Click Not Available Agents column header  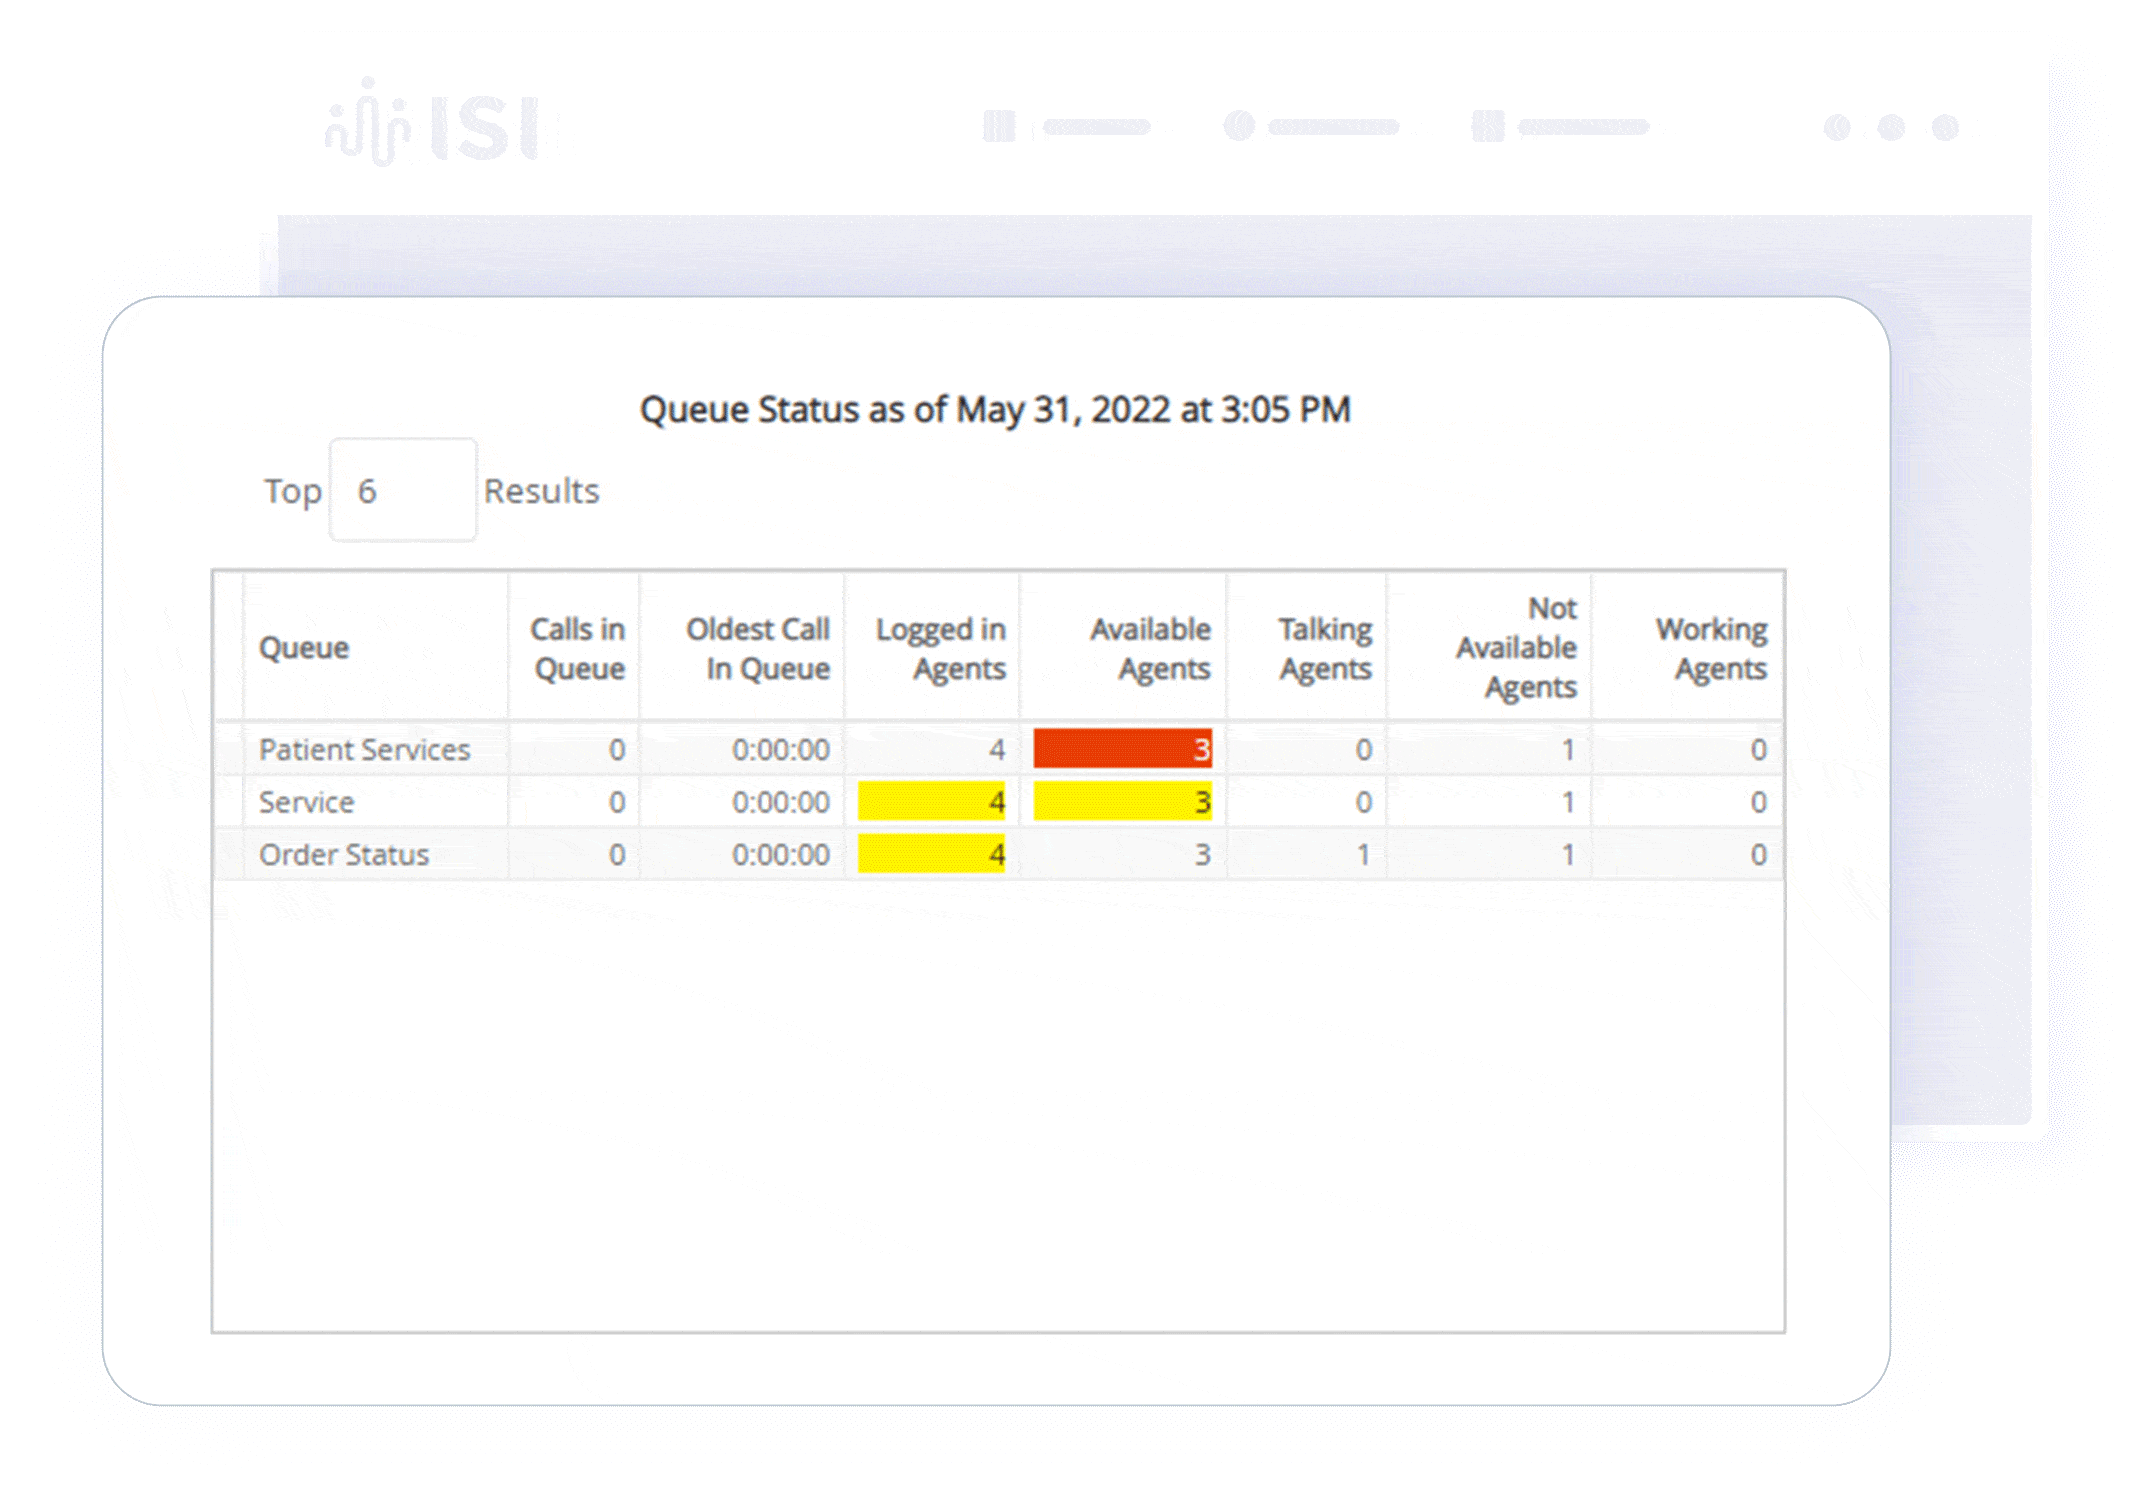(1516, 648)
